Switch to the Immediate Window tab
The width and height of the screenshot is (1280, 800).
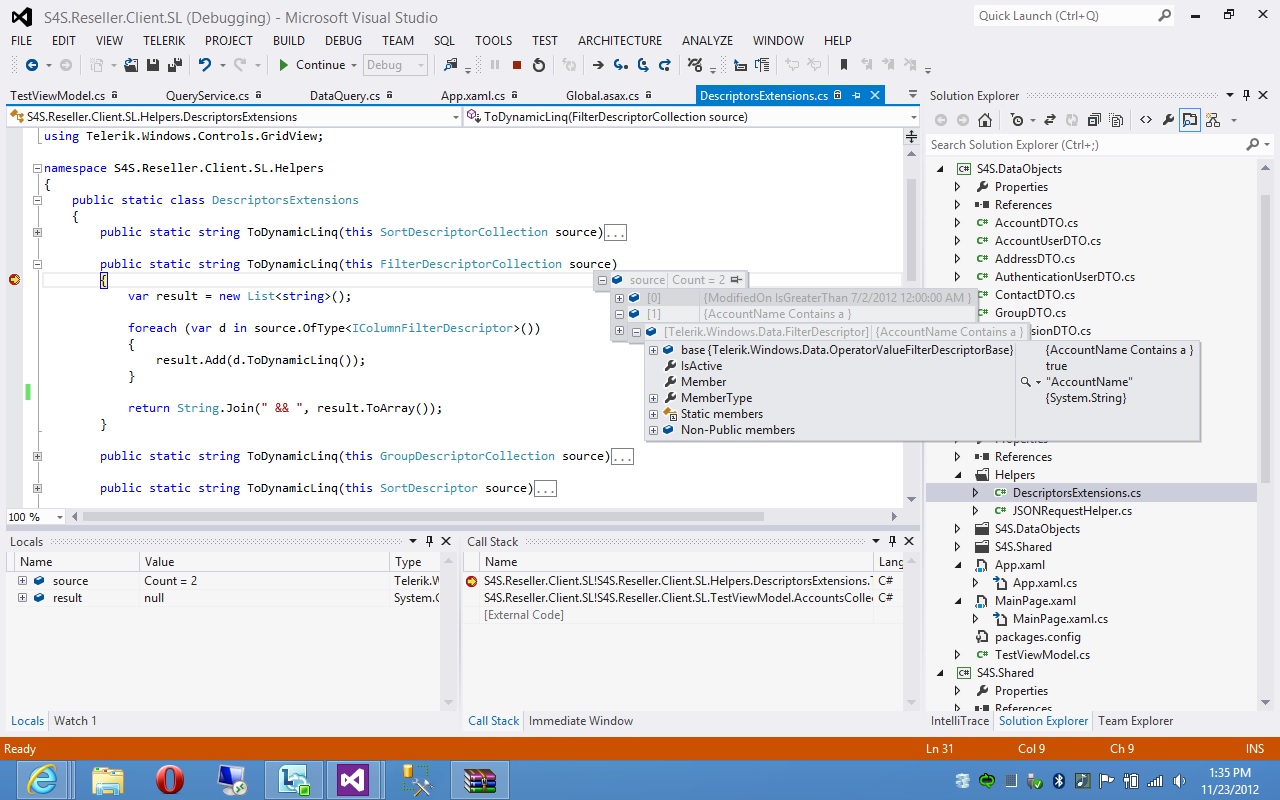580,721
